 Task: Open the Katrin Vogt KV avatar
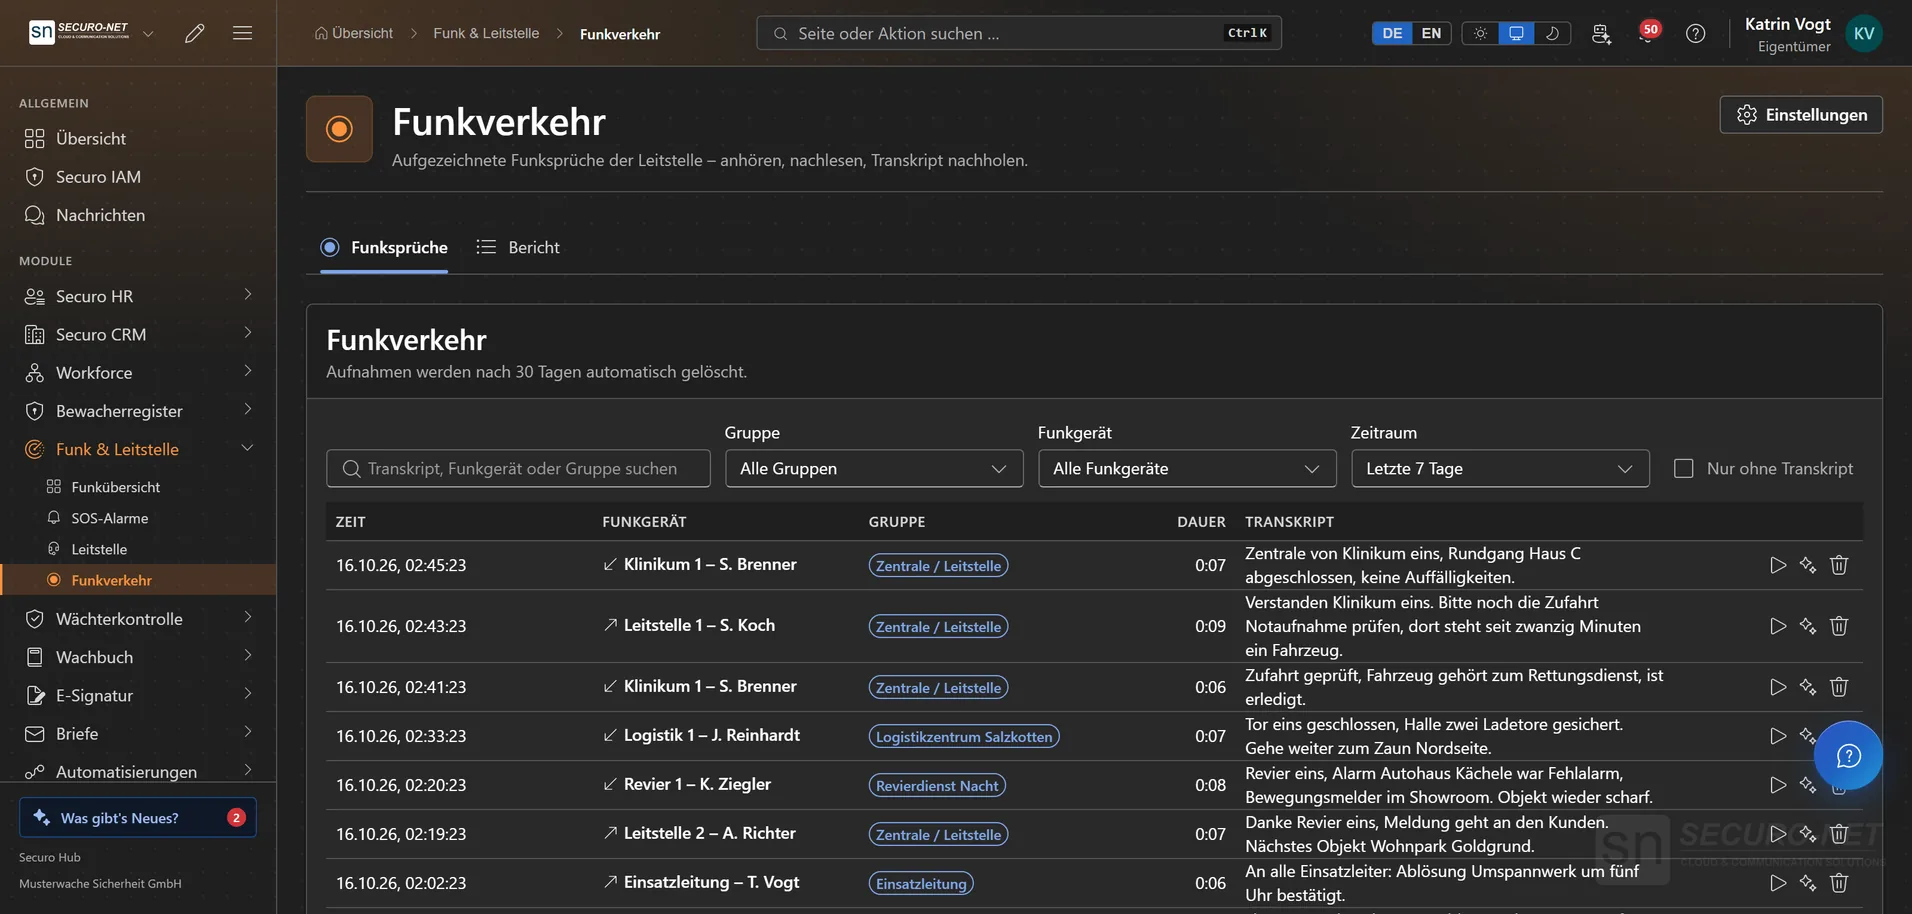tap(1864, 33)
